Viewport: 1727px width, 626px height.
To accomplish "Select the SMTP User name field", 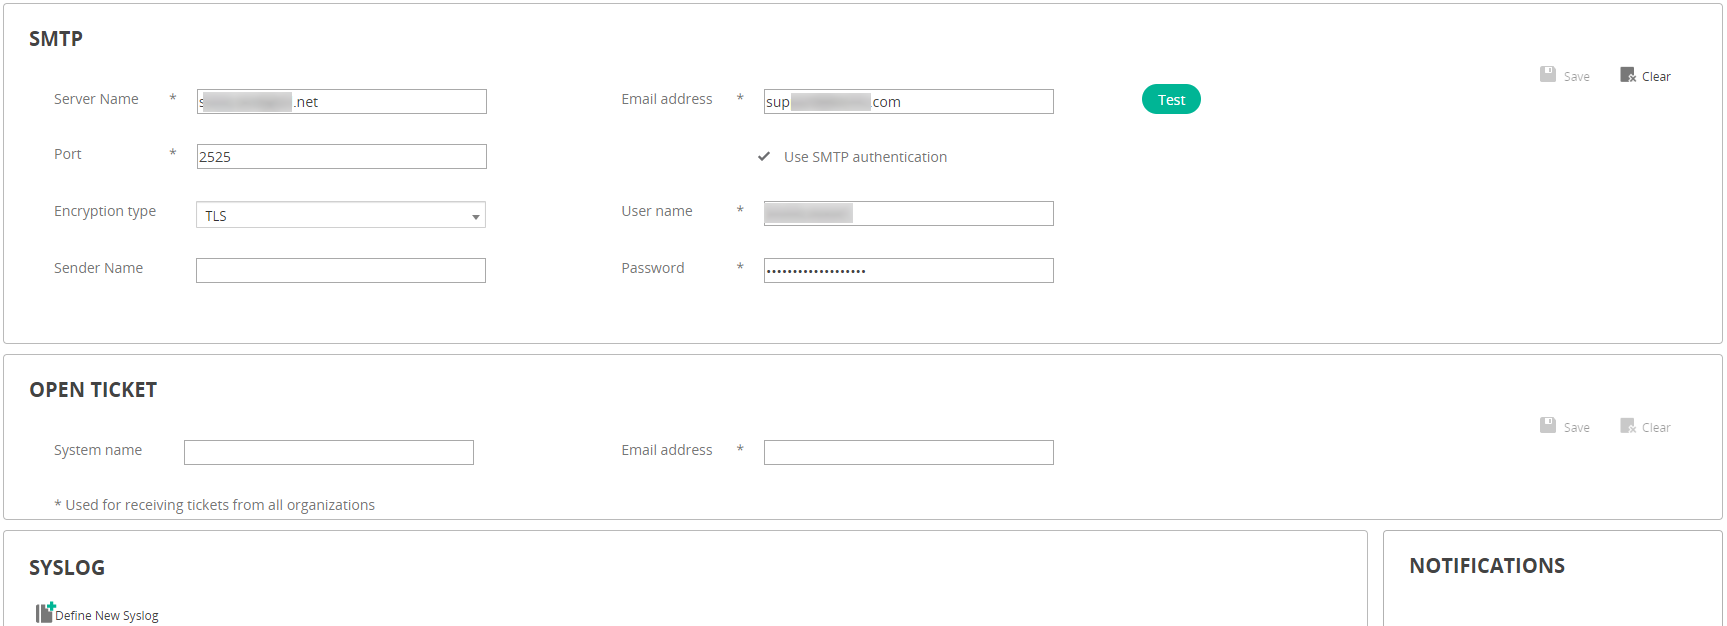I will [x=908, y=213].
